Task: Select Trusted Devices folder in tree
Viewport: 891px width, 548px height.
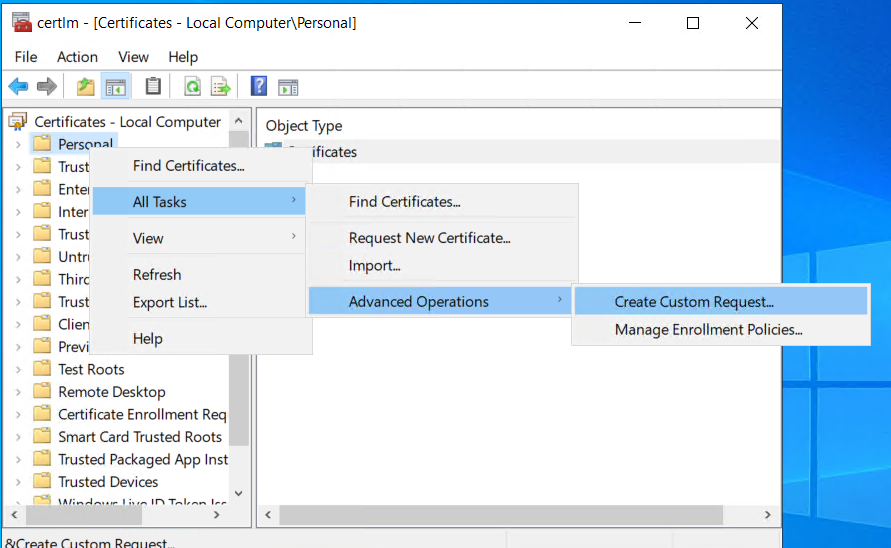Action: tap(108, 482)
